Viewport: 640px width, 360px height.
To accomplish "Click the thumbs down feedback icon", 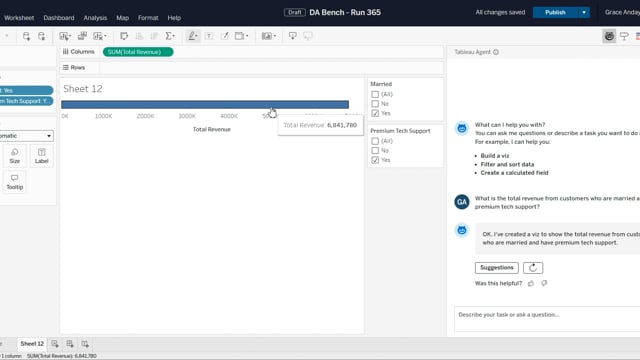I will (x=544, y=283).
